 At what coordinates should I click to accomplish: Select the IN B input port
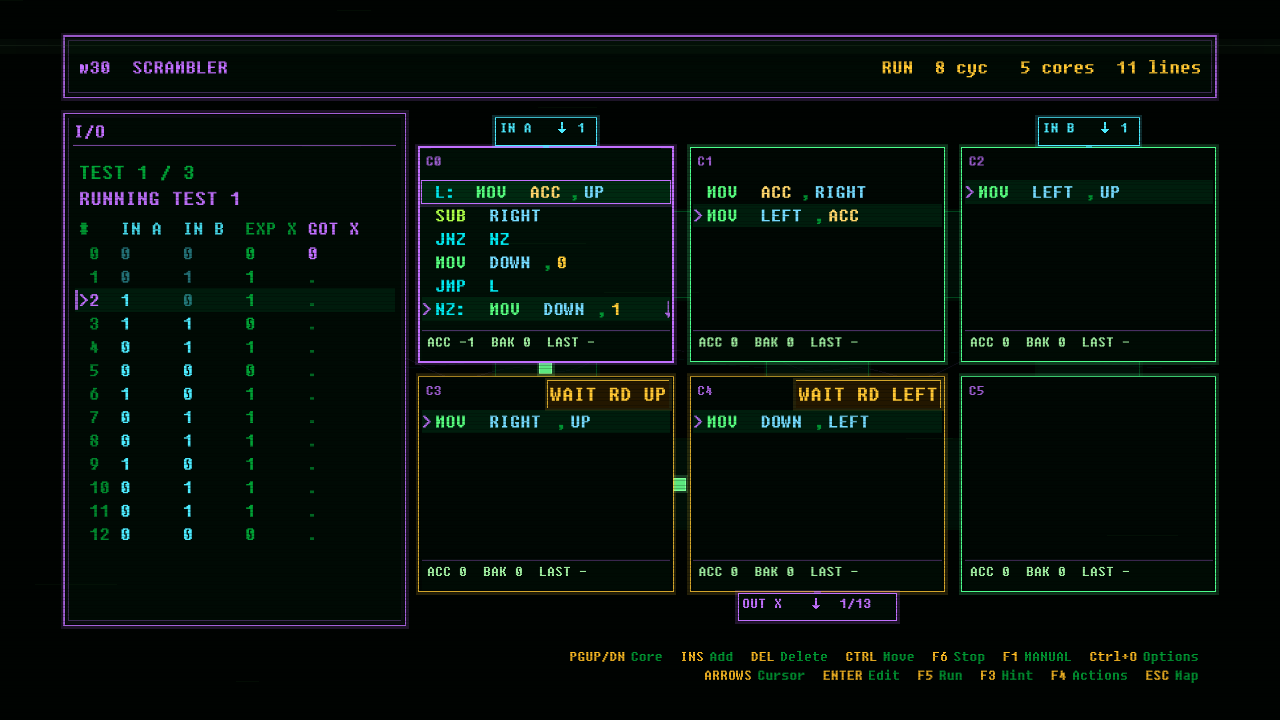(1088, 129)
